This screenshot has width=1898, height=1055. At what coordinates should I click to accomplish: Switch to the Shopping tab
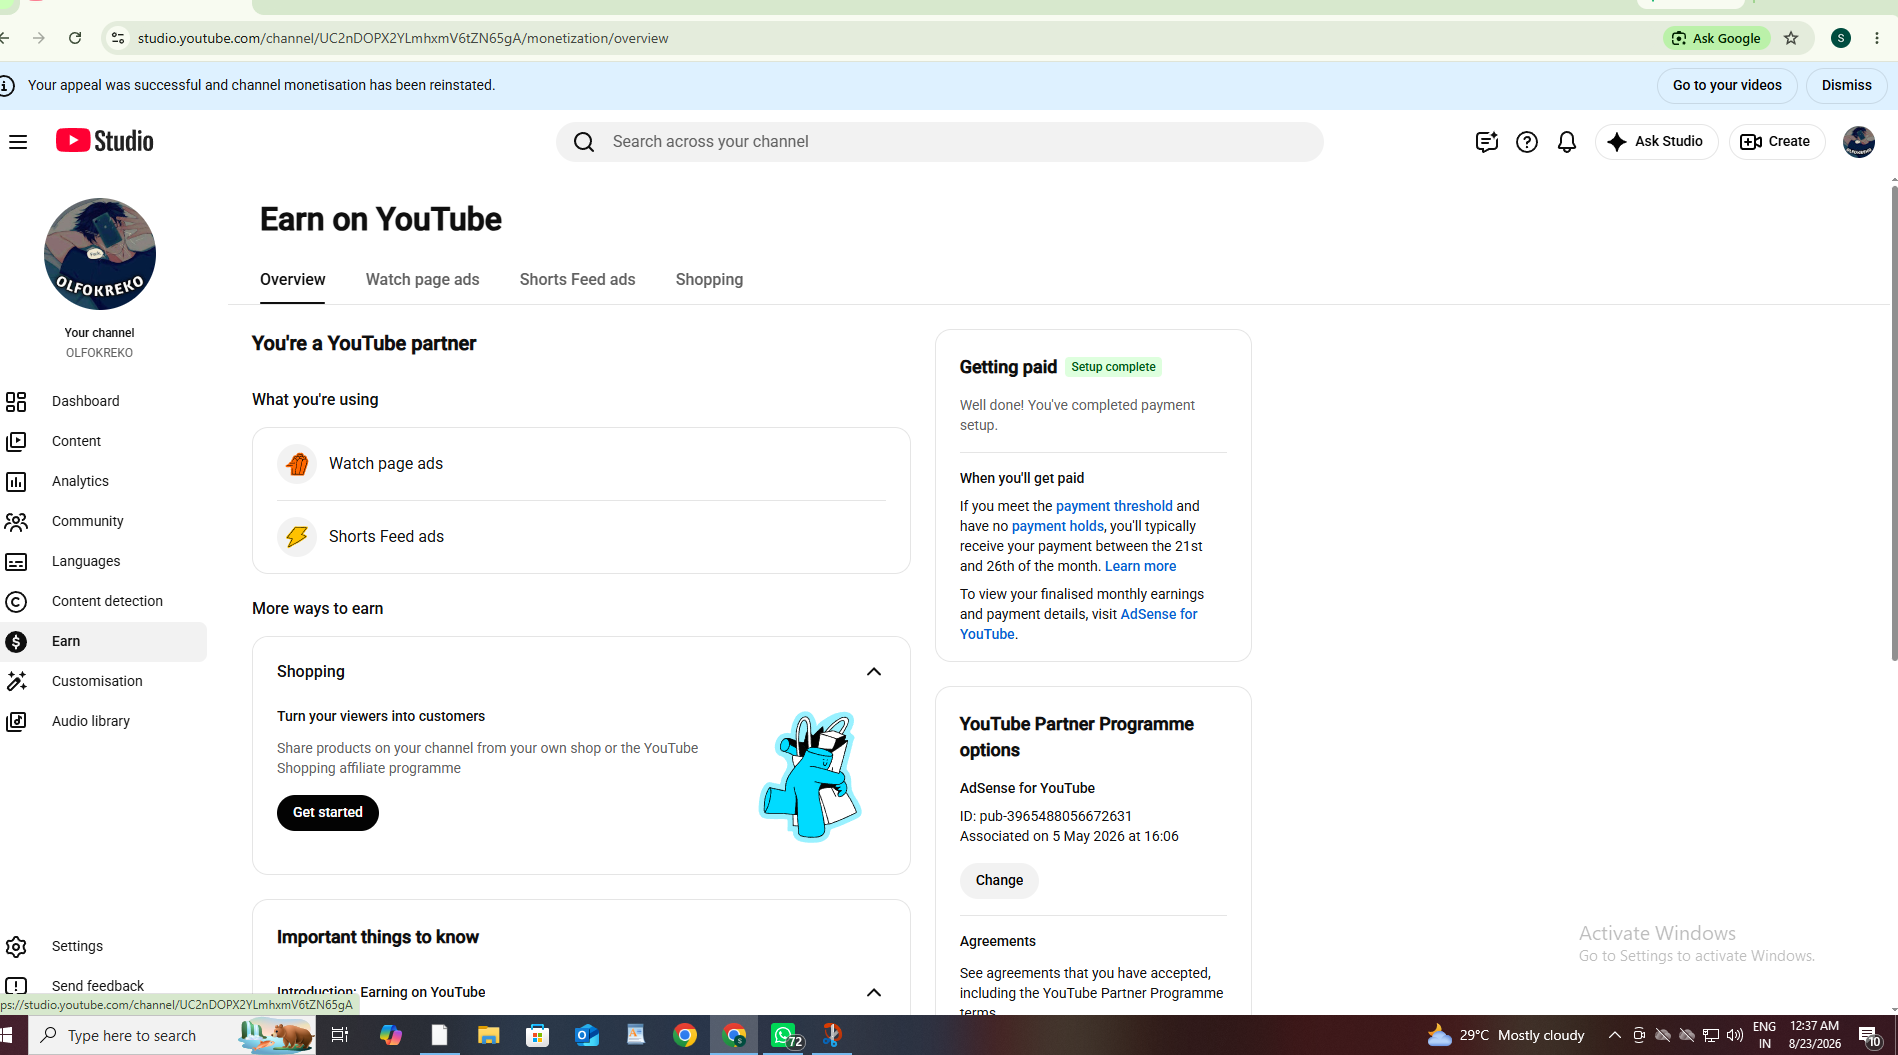click(x=709, y=280)
